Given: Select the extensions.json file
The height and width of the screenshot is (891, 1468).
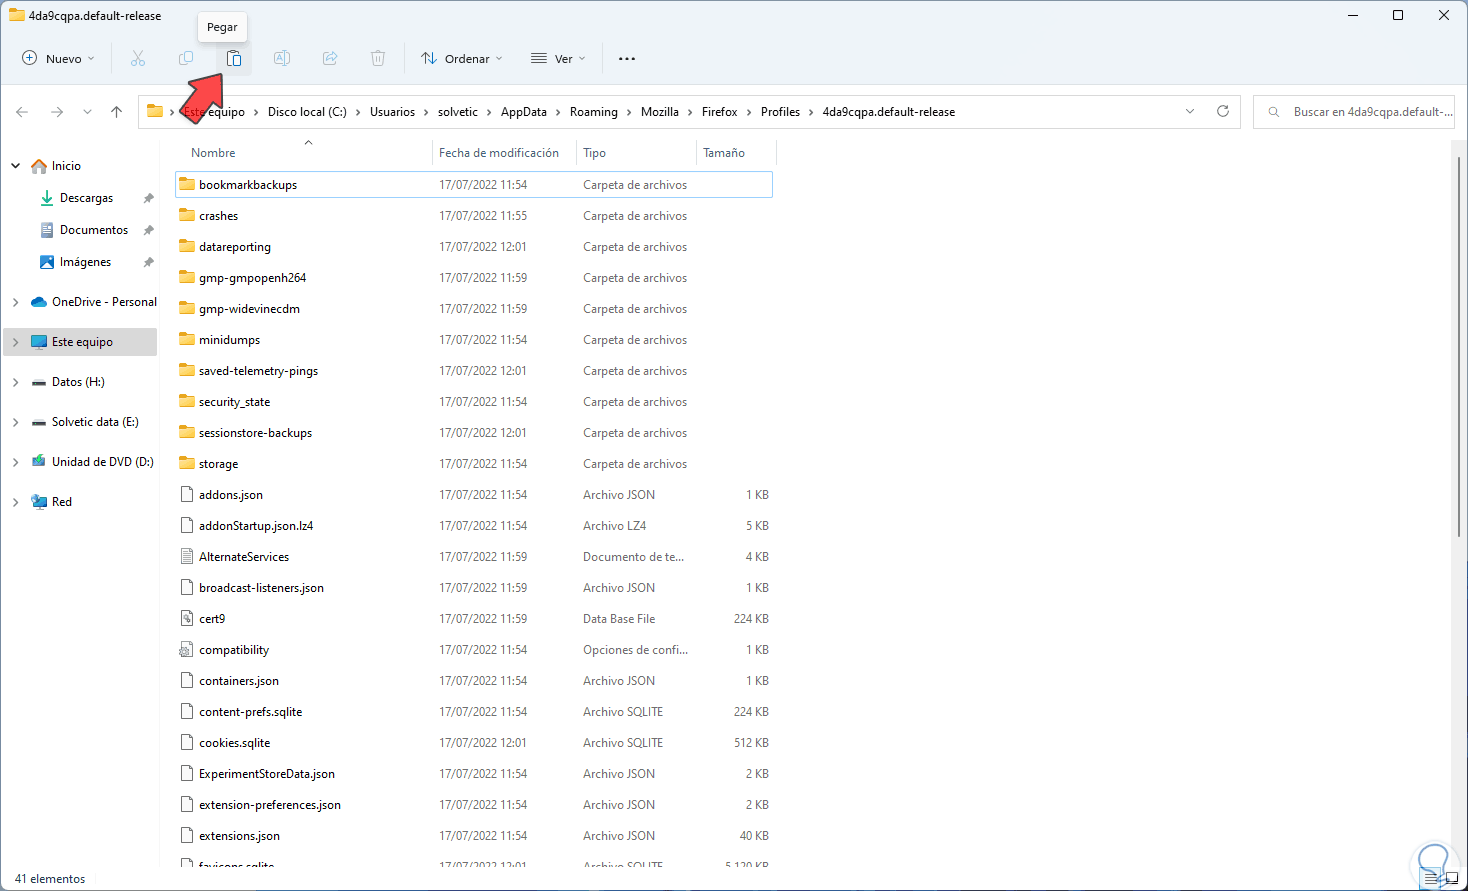Looking at the screenshot, I should [474, 835].
